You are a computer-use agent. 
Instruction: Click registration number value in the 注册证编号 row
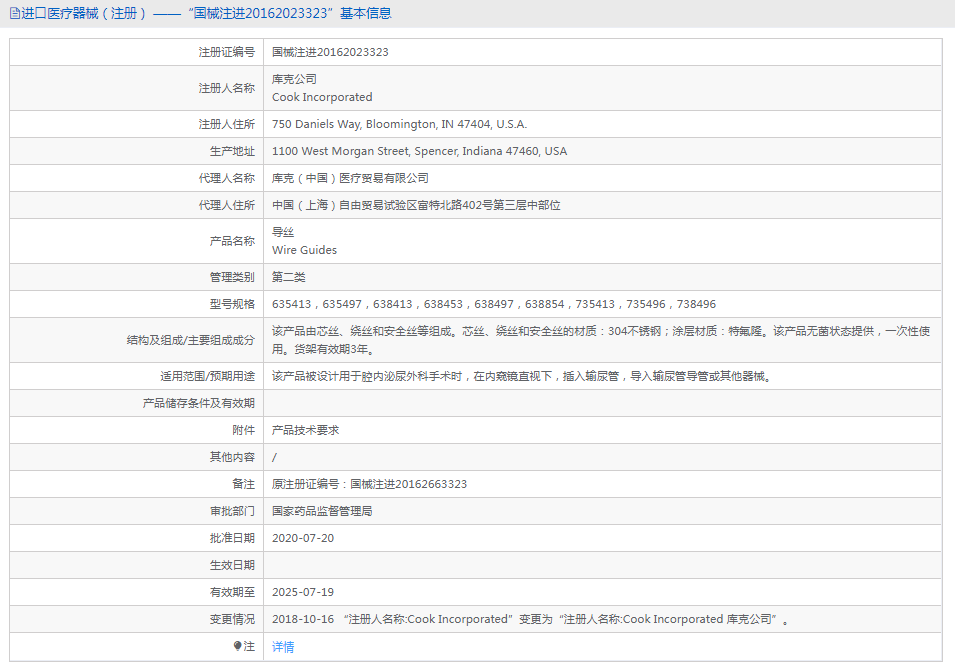point(330,52)
